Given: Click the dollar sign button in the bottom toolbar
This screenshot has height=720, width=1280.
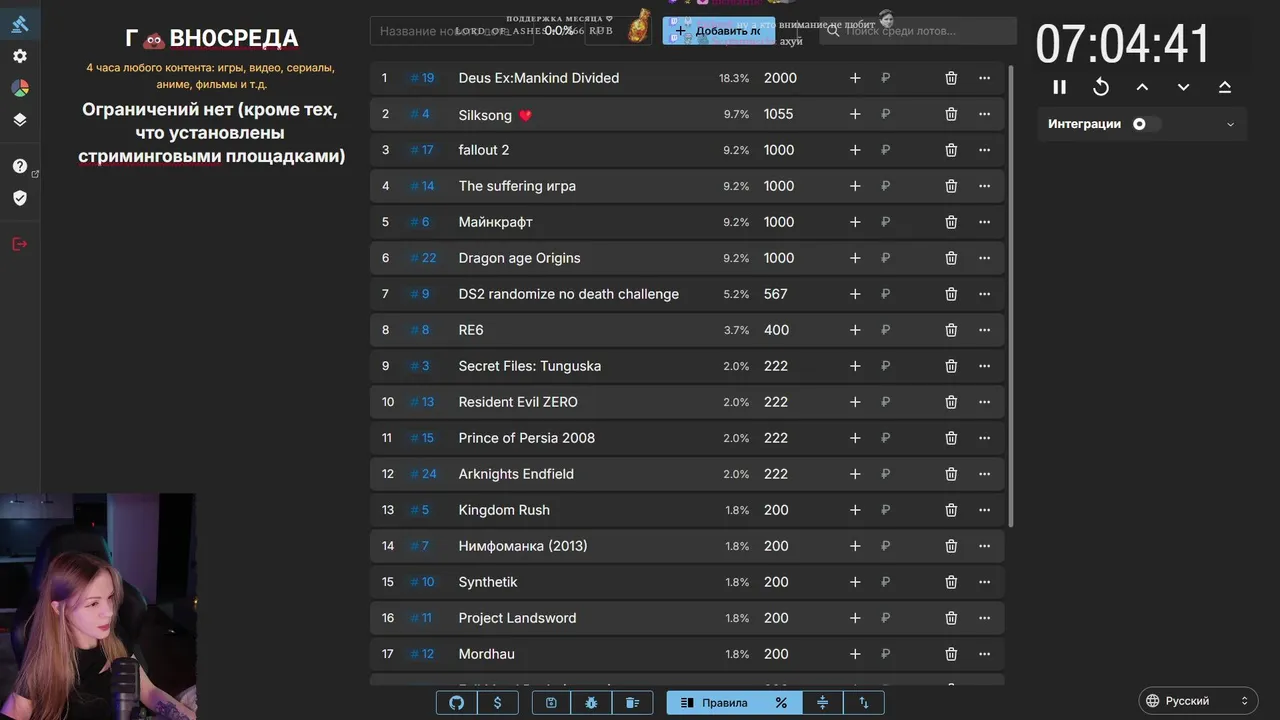Looking at the screenshot, I should (498, 703).
